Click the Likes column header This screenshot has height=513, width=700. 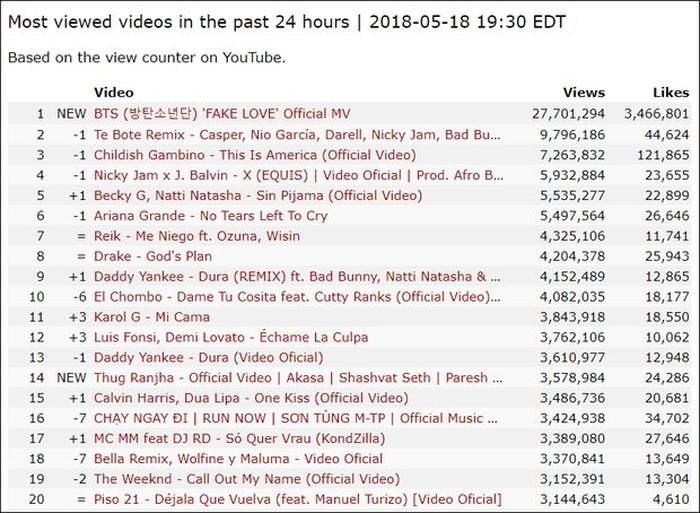[x=669, y=93]
